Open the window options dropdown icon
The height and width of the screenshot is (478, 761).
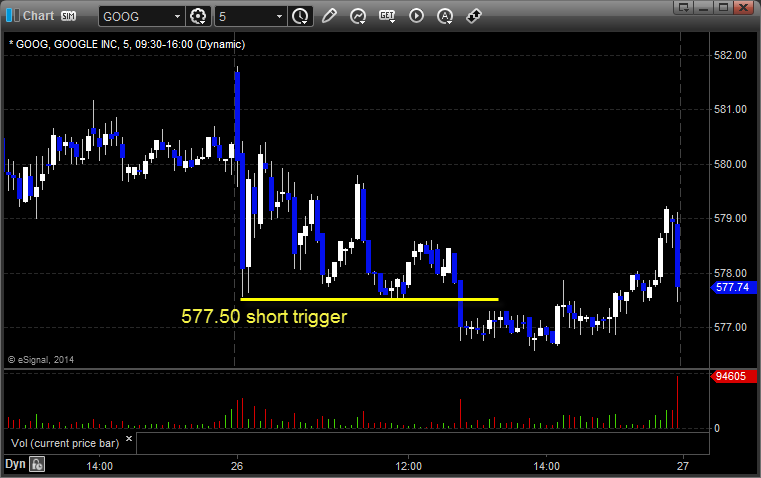[x=684, y=7]
